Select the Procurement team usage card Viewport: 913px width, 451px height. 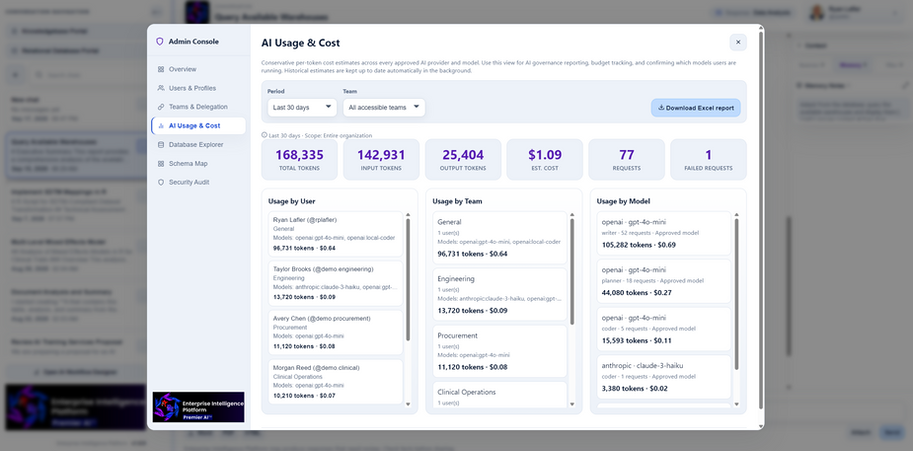(x=500, y=351)
